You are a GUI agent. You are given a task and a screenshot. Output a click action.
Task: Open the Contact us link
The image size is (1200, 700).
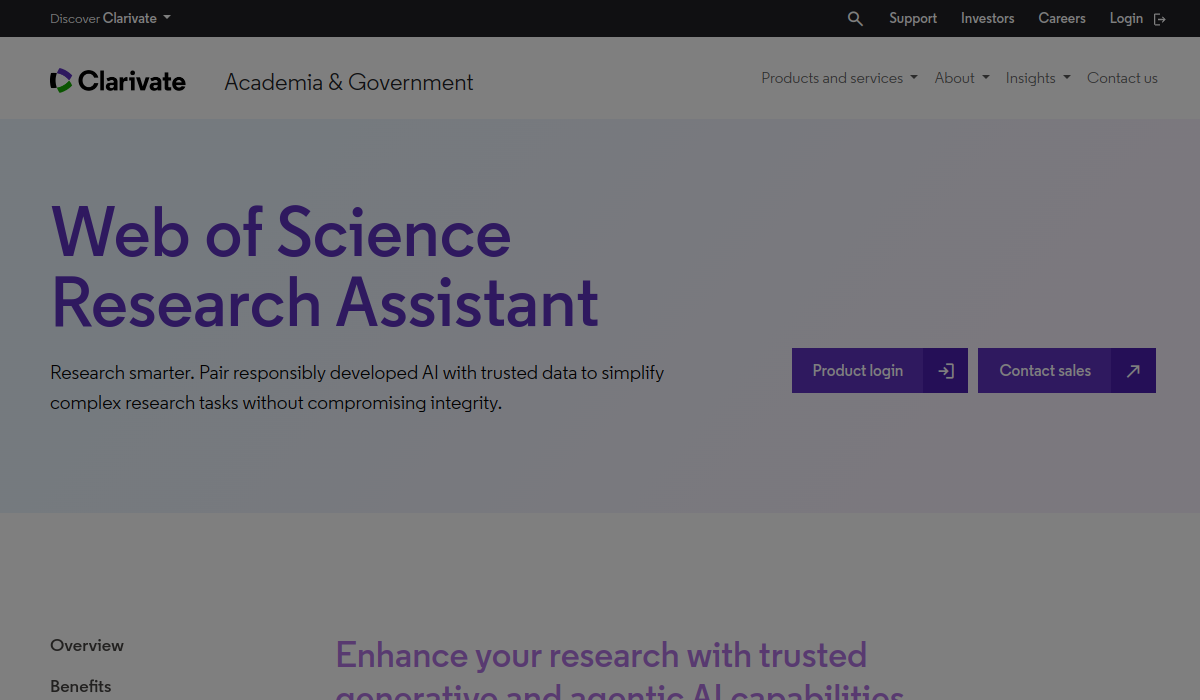click(x=1122, y=78)
